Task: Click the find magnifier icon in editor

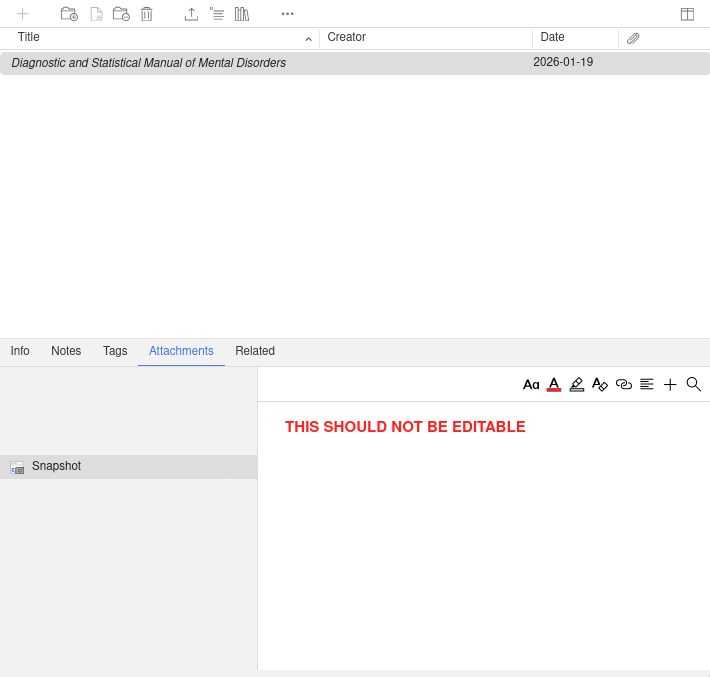Action: [x=693, y=384]
